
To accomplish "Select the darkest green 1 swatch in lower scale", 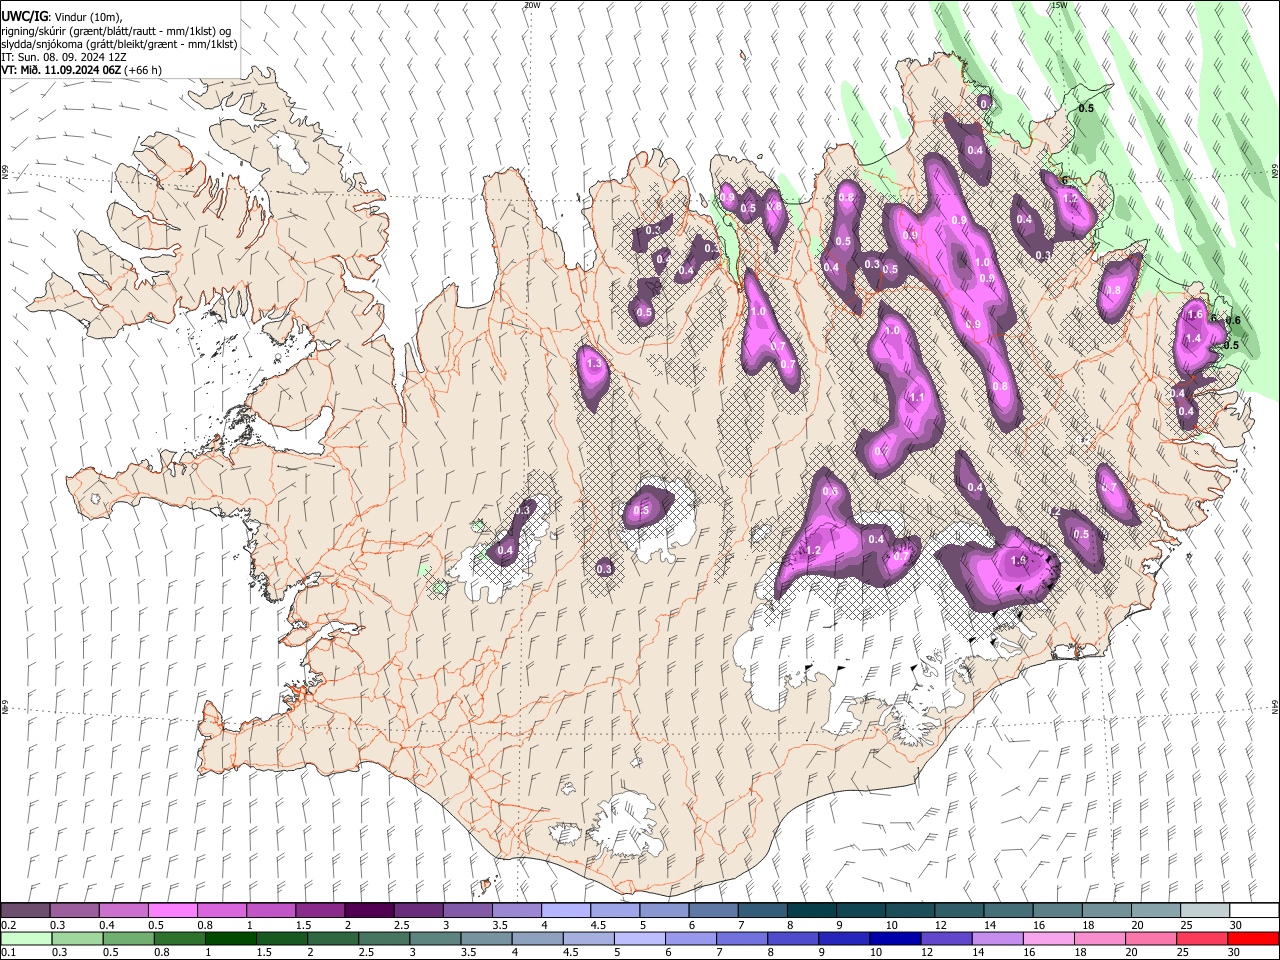I will [230, 938].
